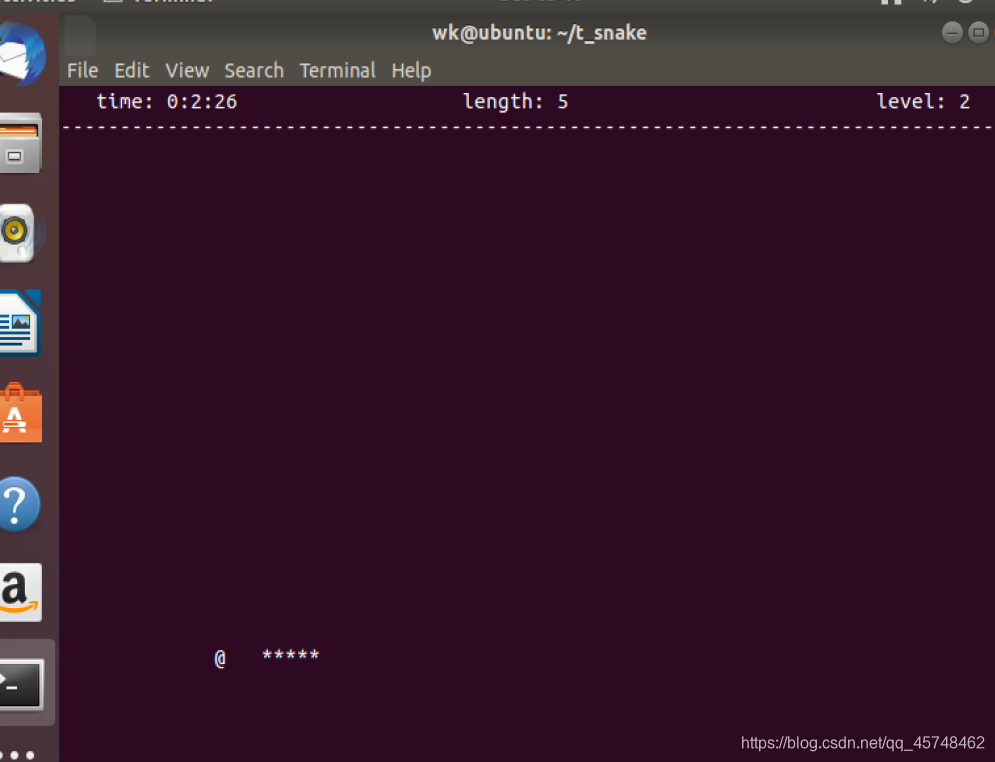
Task: Open the Help menu
Action: click(x=411, y=71)
